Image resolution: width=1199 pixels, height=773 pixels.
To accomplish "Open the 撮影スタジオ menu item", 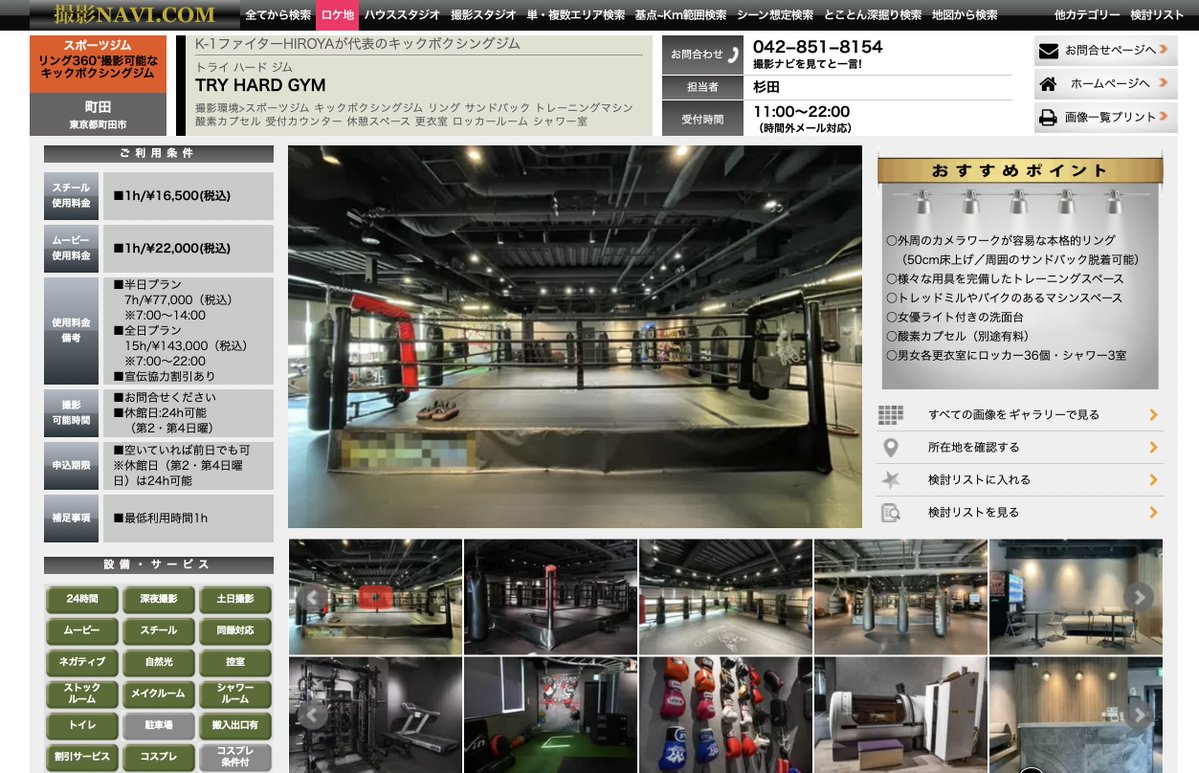I will click(x=483, y=15).
